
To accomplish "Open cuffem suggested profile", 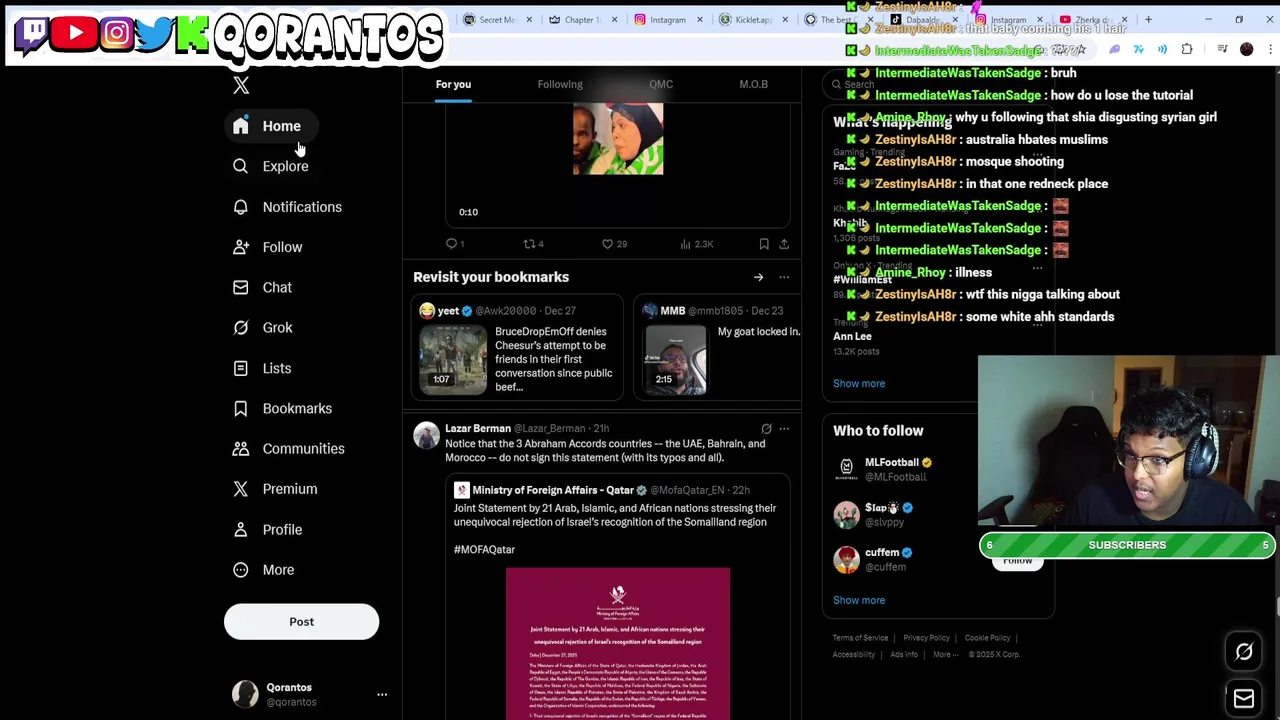I will click(882, 552).
